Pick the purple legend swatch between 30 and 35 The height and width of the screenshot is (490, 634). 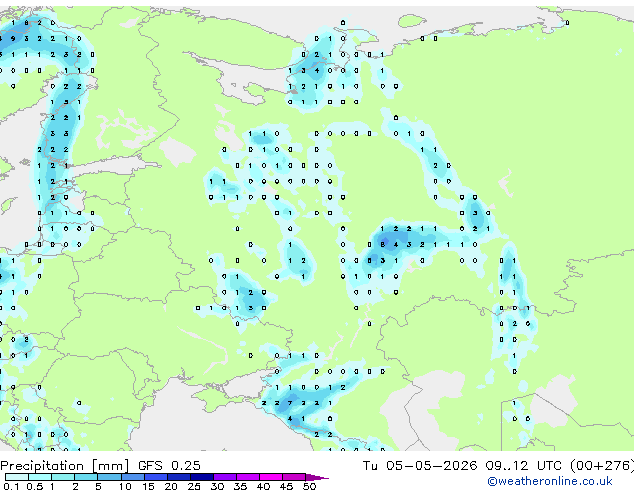[224, 477]
